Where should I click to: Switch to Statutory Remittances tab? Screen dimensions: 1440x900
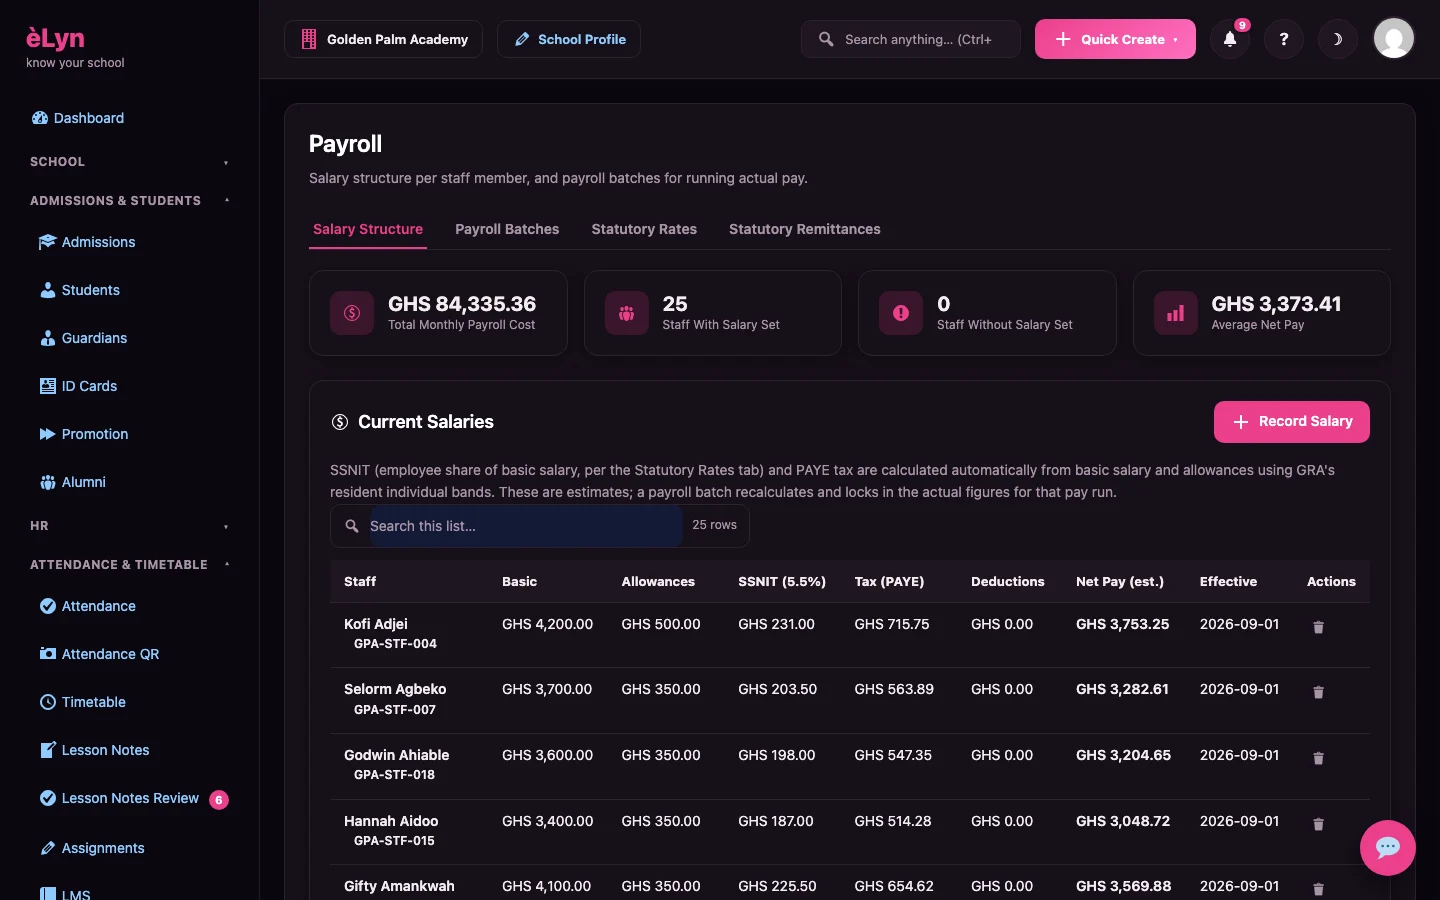[x=805, y=229]
